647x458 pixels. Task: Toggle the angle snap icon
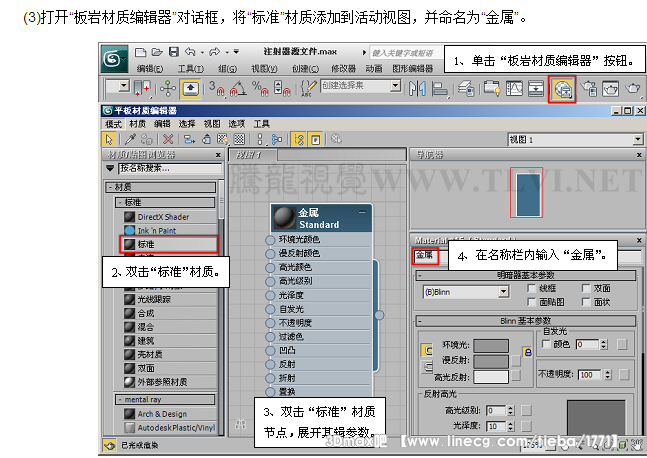238,88
